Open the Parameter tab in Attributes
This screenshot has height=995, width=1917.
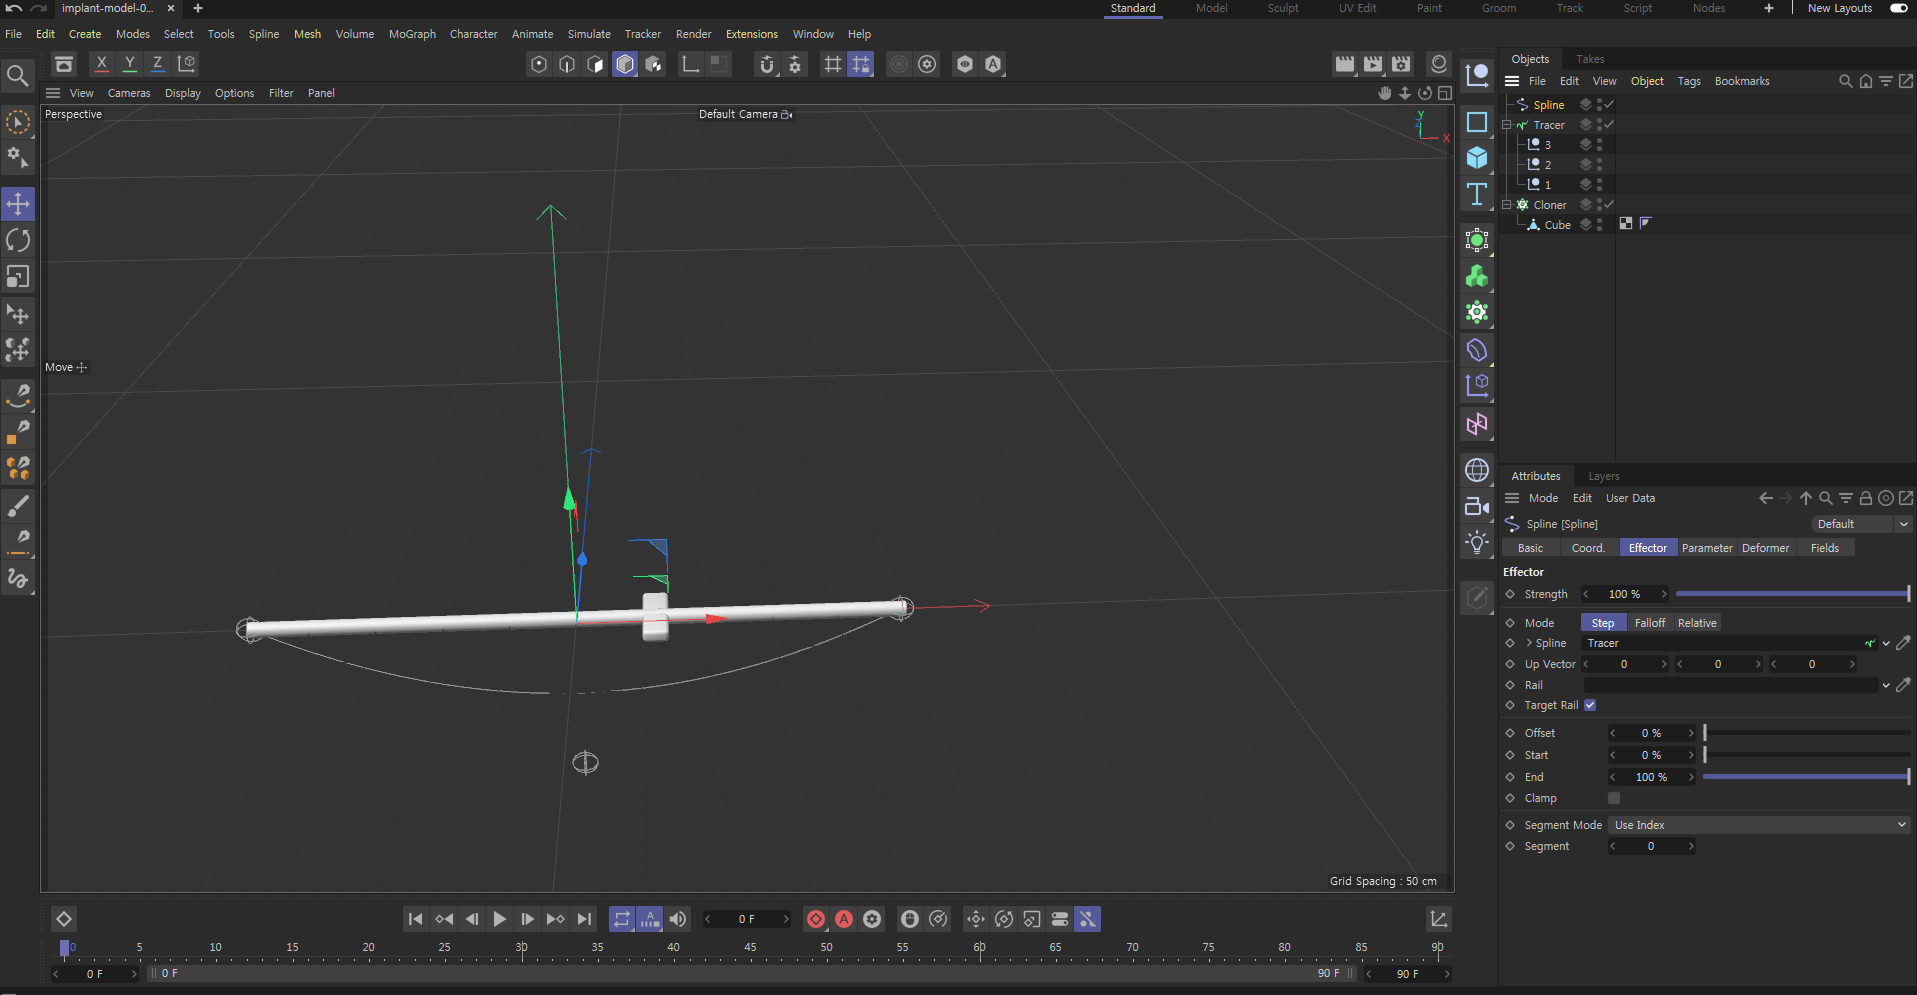(x=1707, y=548)
